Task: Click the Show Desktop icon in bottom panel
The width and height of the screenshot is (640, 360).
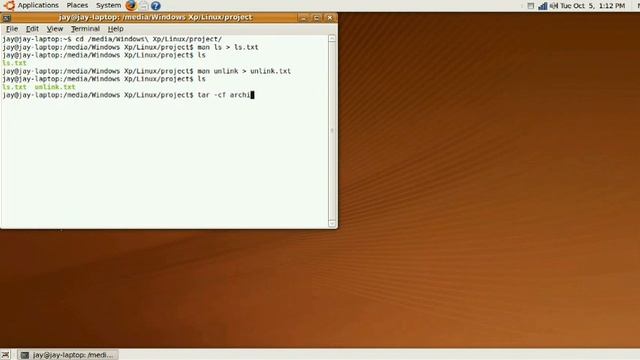Action: (5, 355)
